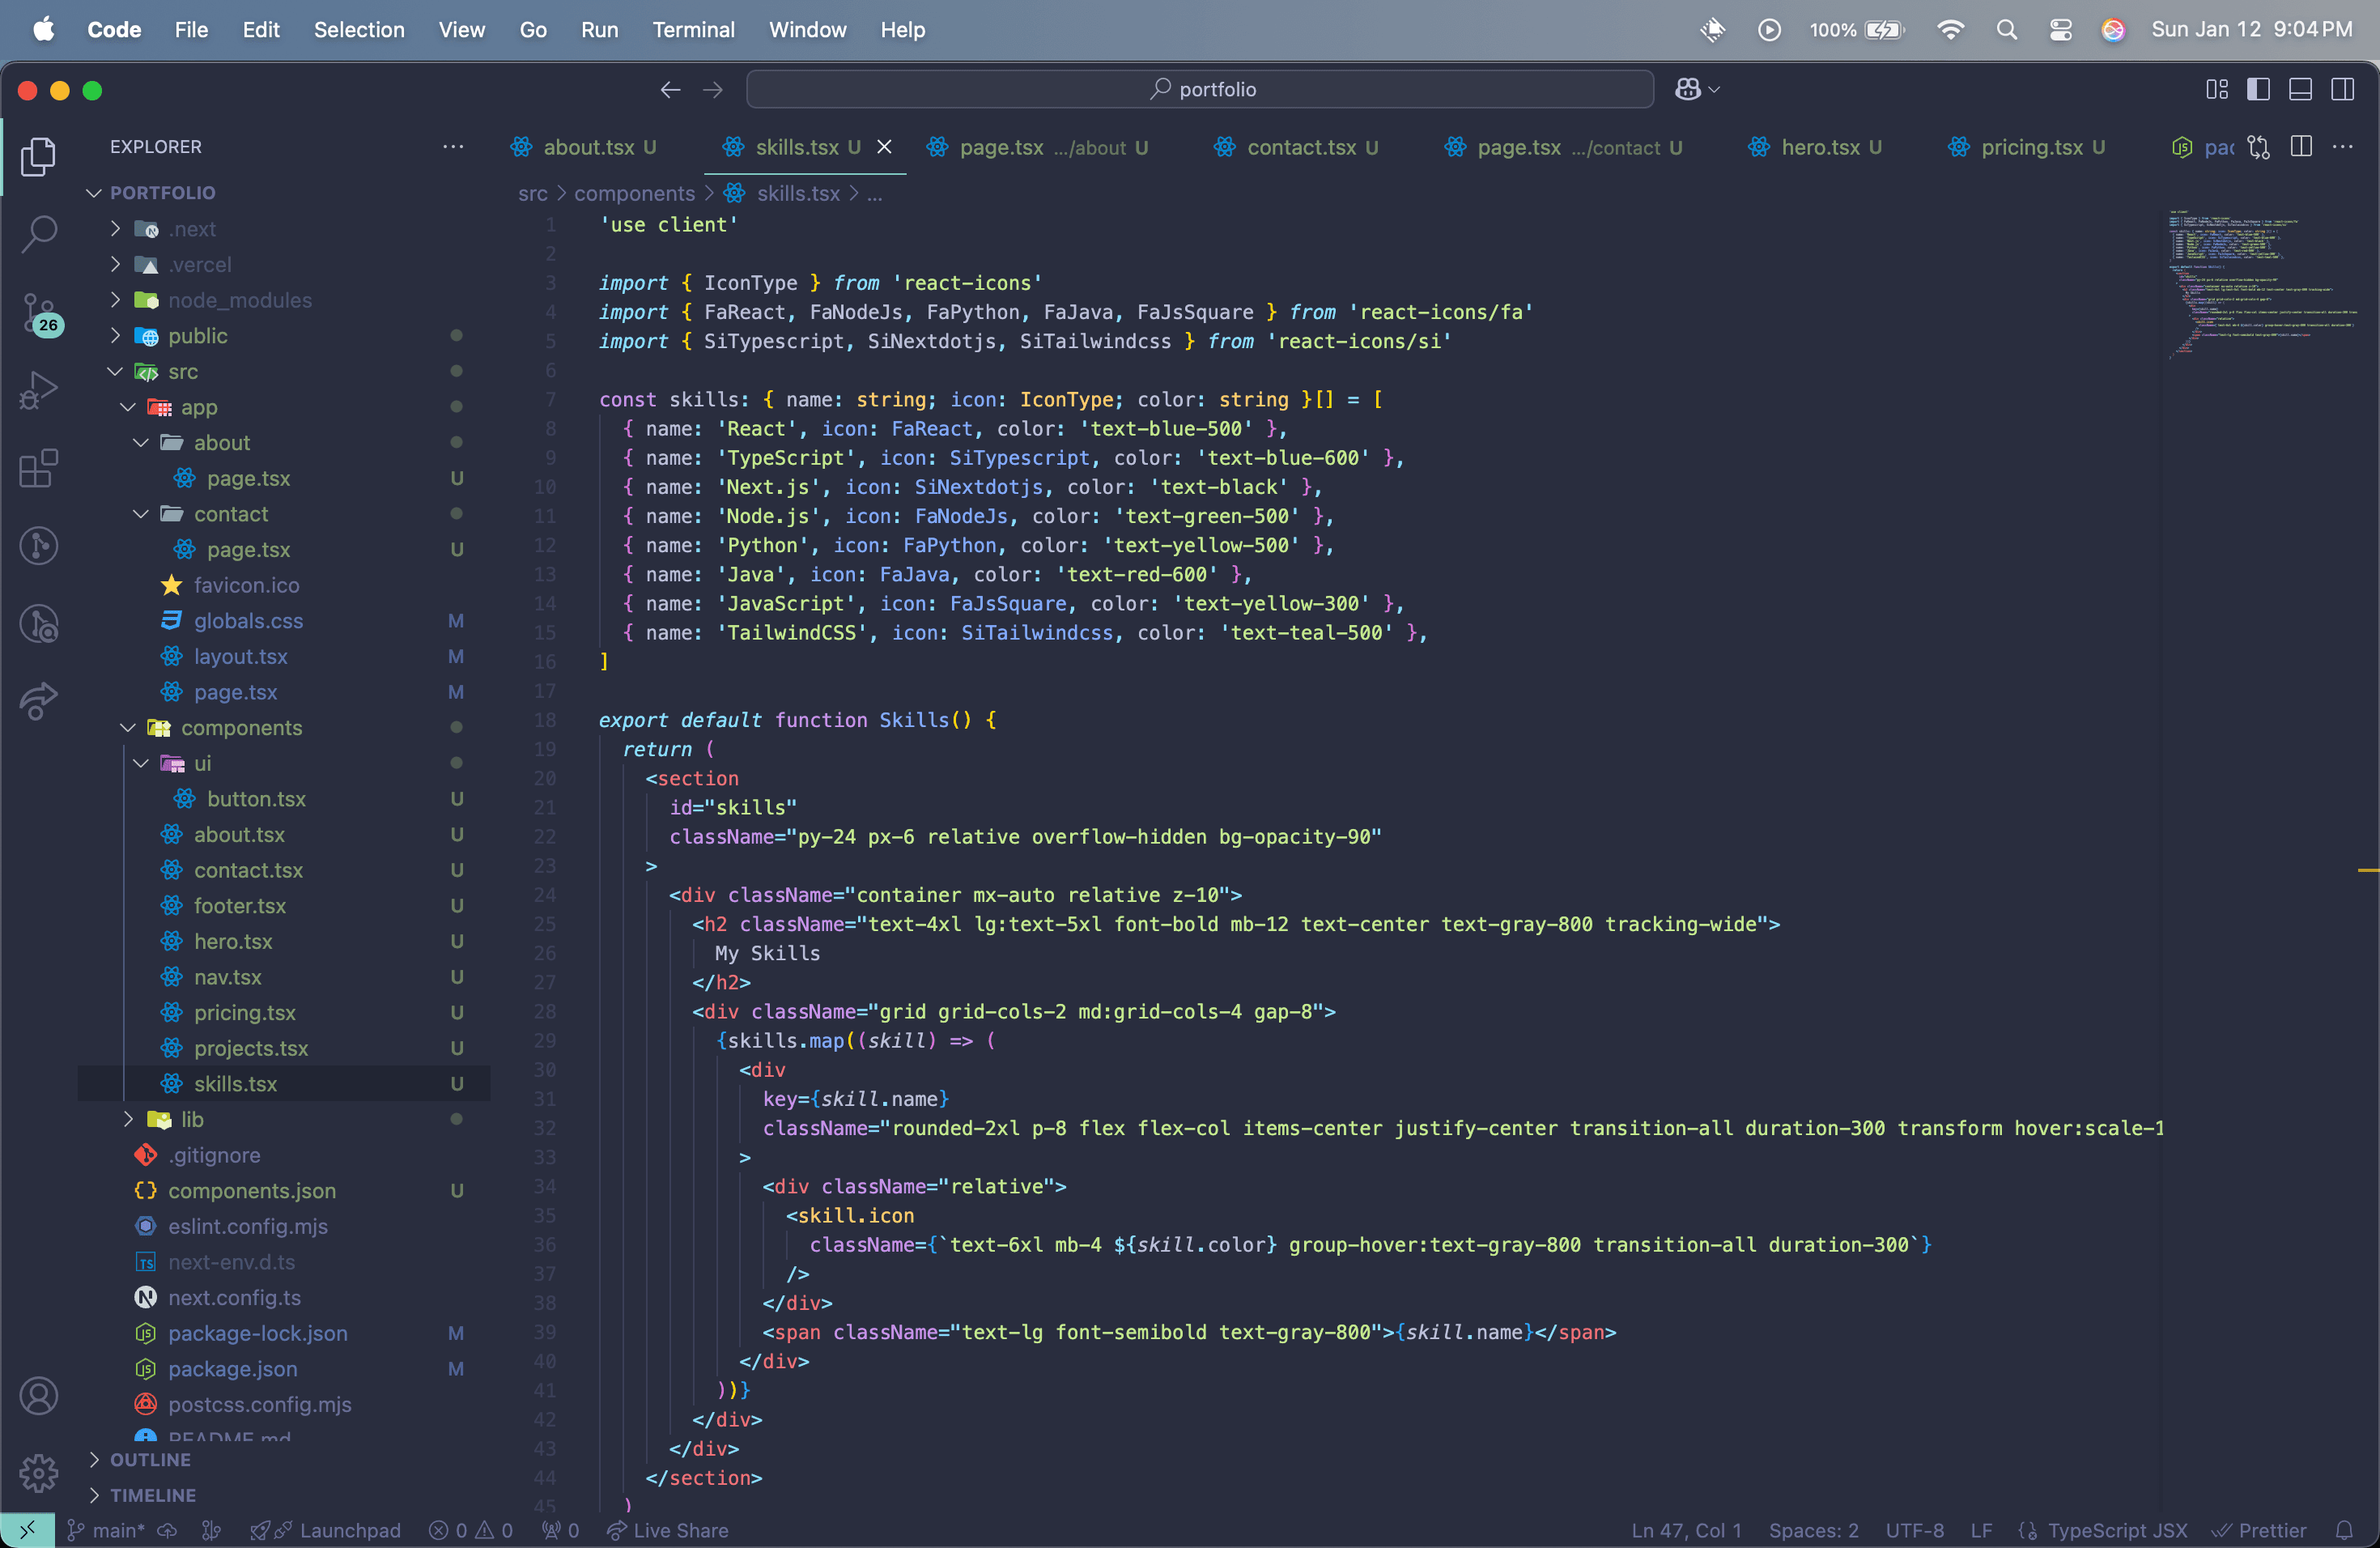
Task: Toggle the bottom panel visibility
Action: tap(2300, 90)
